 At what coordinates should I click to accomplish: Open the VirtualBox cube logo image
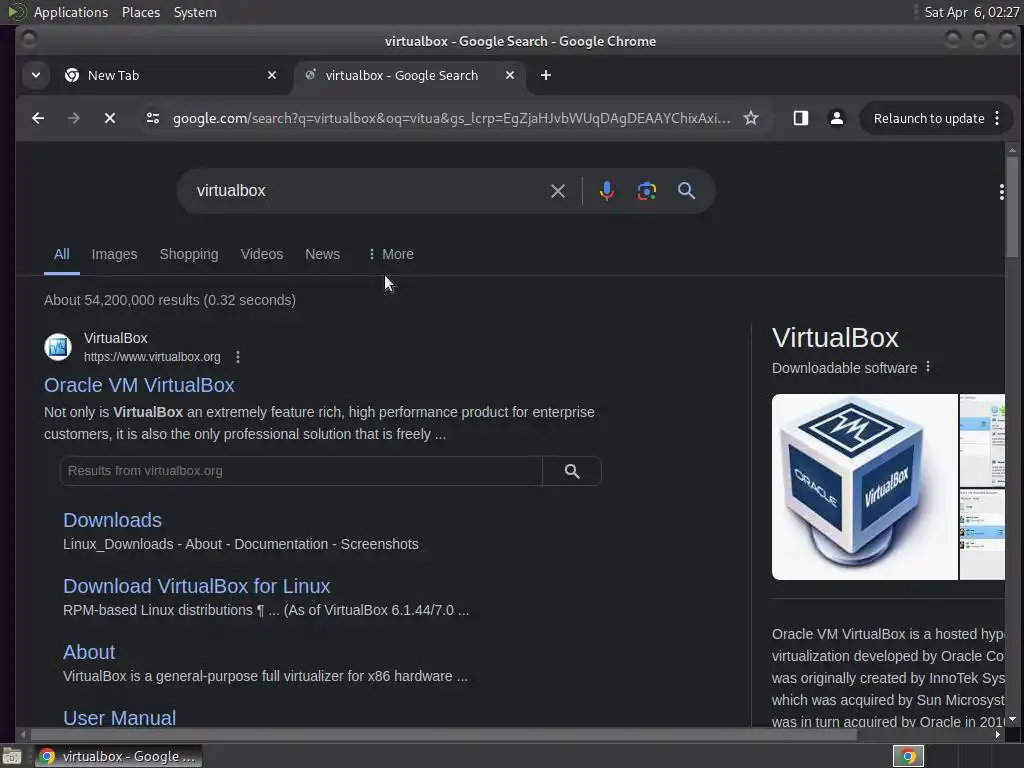865,487
